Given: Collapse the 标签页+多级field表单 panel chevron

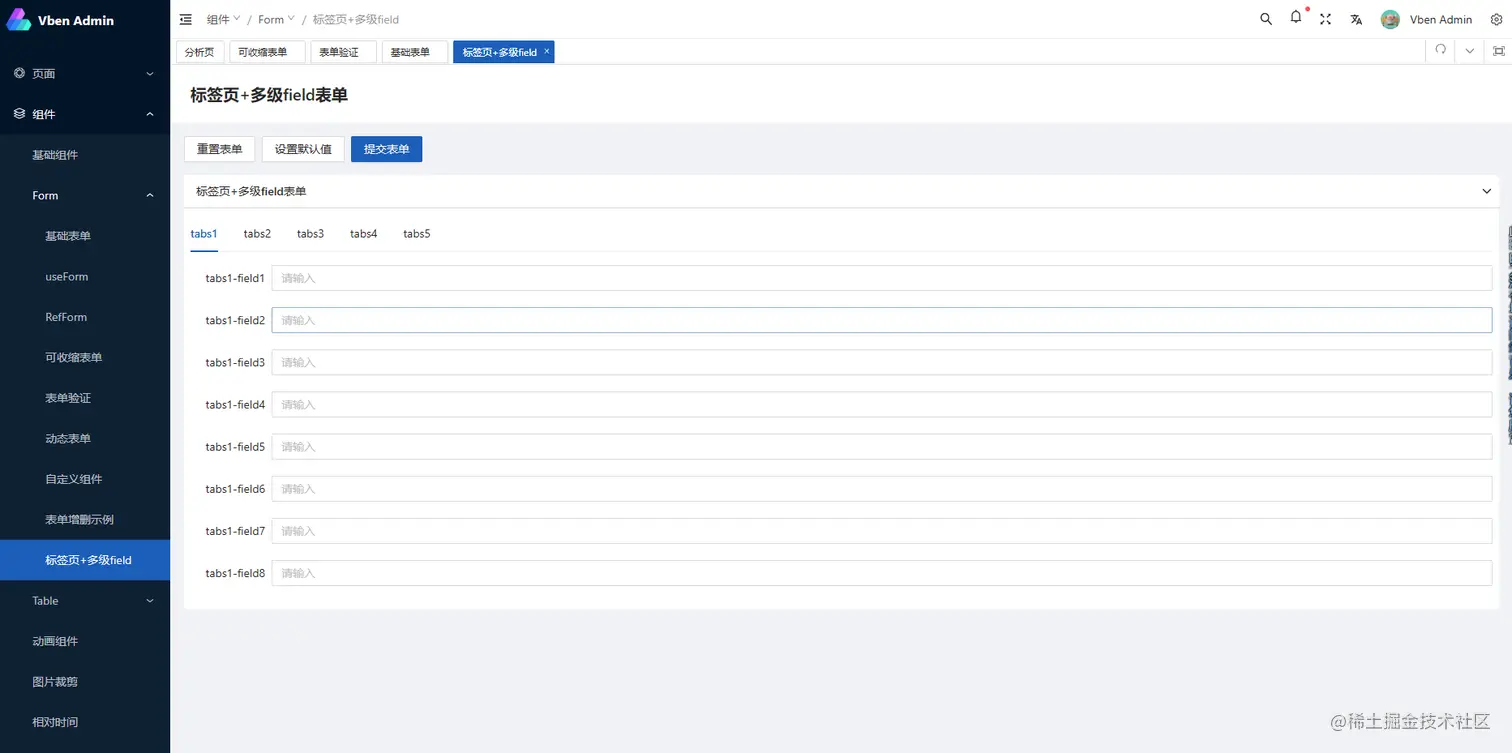Looking at the screenshot, I should tap(1486, 191).
